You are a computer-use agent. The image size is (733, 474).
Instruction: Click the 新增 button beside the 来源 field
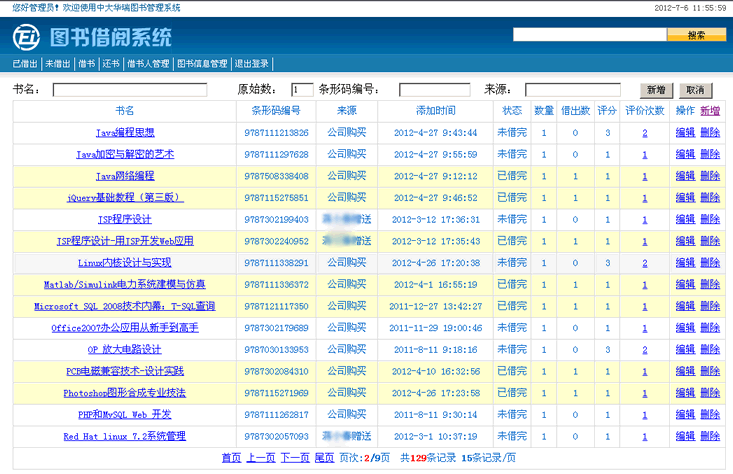click(x=656, y=90)
